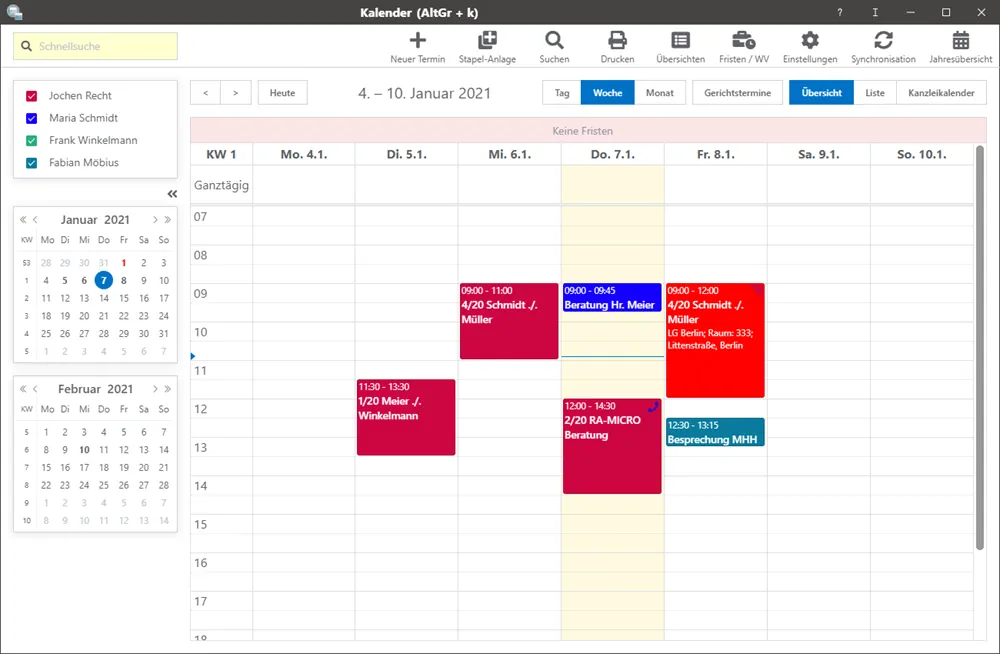This screenshot has height=654, width=1000.
Task: Open the Suchen search function
Action: 554,45
